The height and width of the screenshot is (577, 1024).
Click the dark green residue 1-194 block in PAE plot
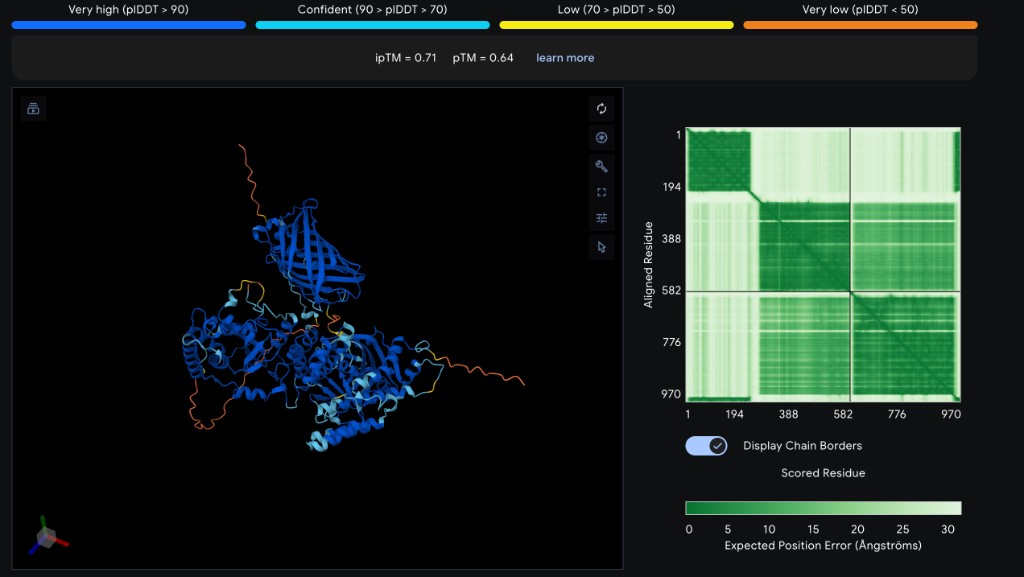[x=718, y=160]
